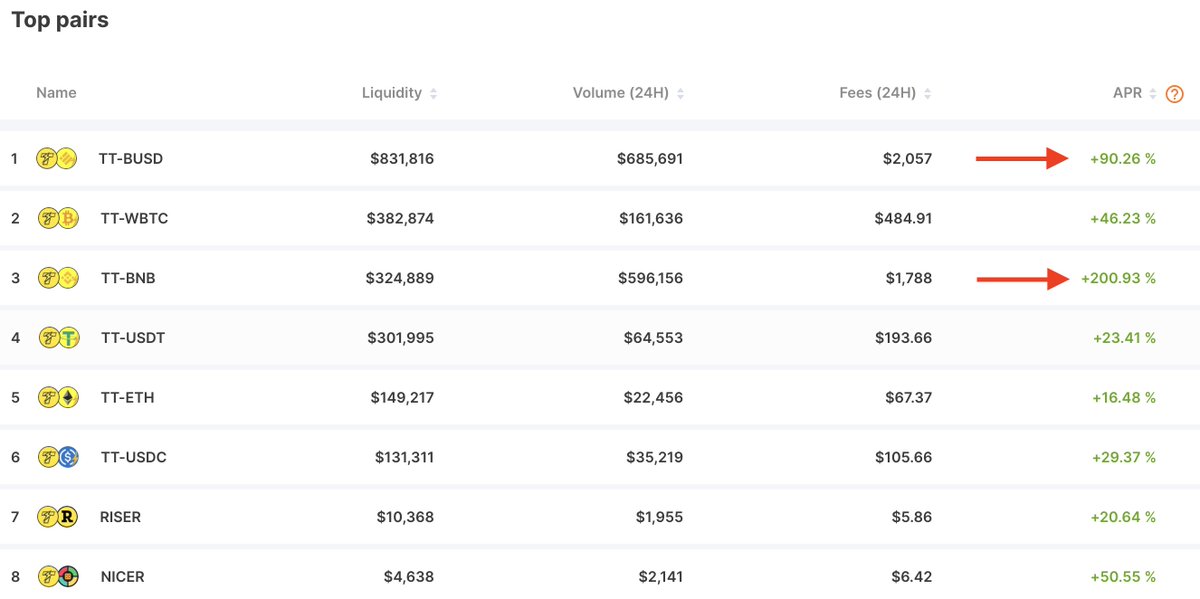
Task: Open the TT-ETH pair
Action: click(x=128, y=398)
